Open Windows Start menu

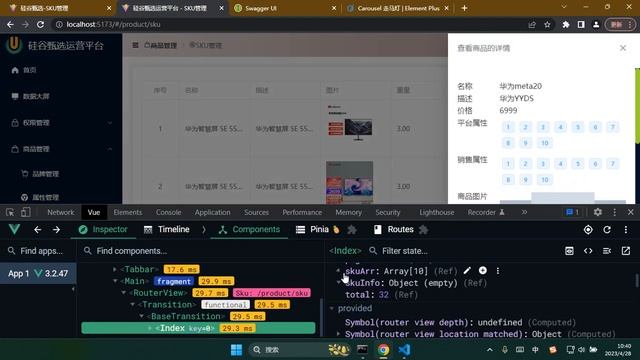tap(236, 350)
